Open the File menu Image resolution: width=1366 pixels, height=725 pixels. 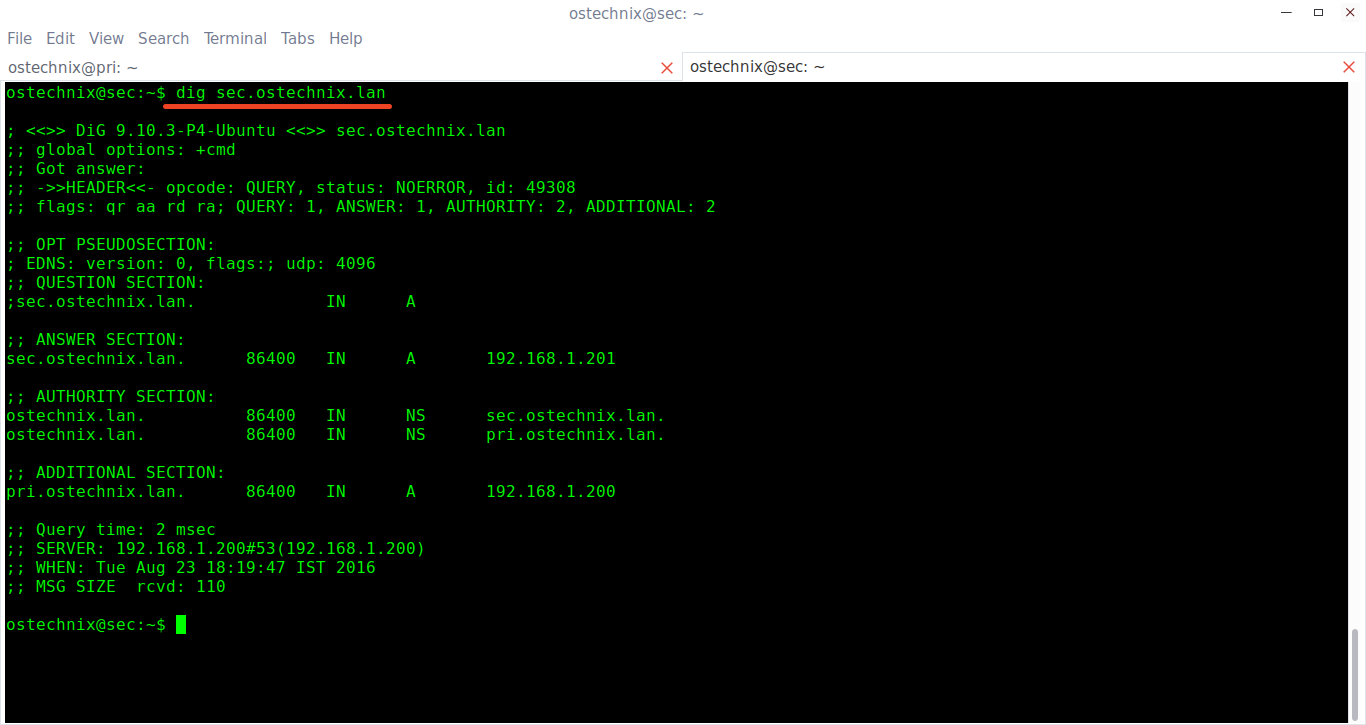pos(20,38)
